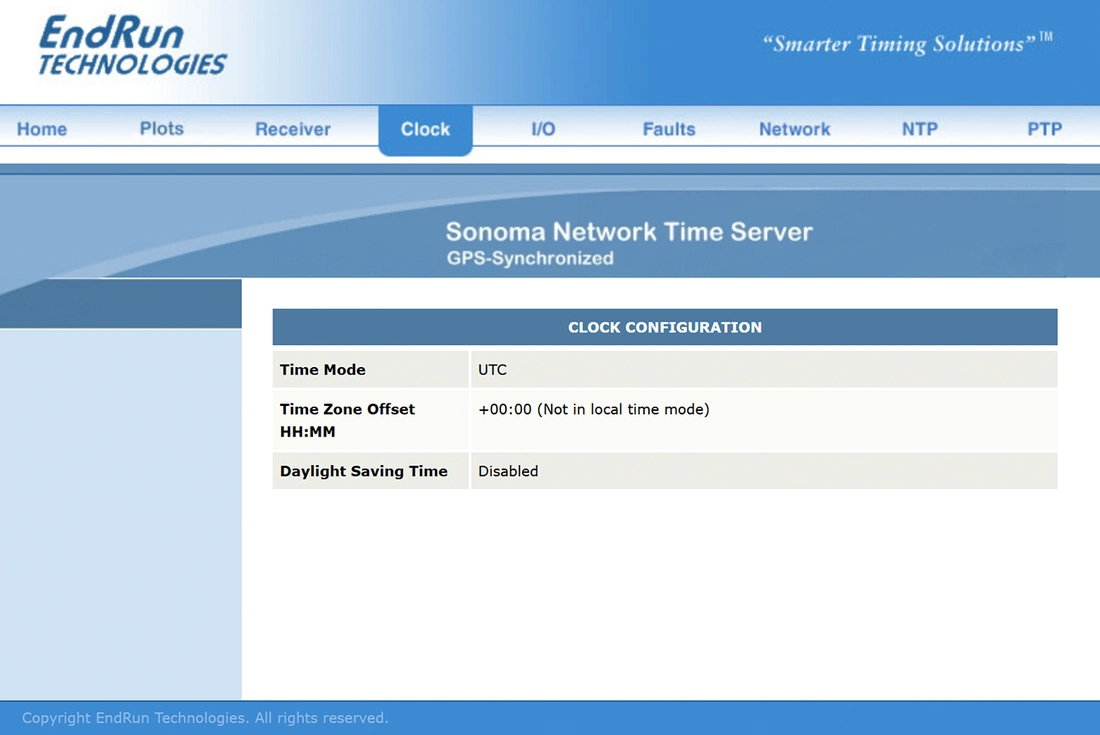
Task: Switch to the Receiver tab
Action: [293, 129]
